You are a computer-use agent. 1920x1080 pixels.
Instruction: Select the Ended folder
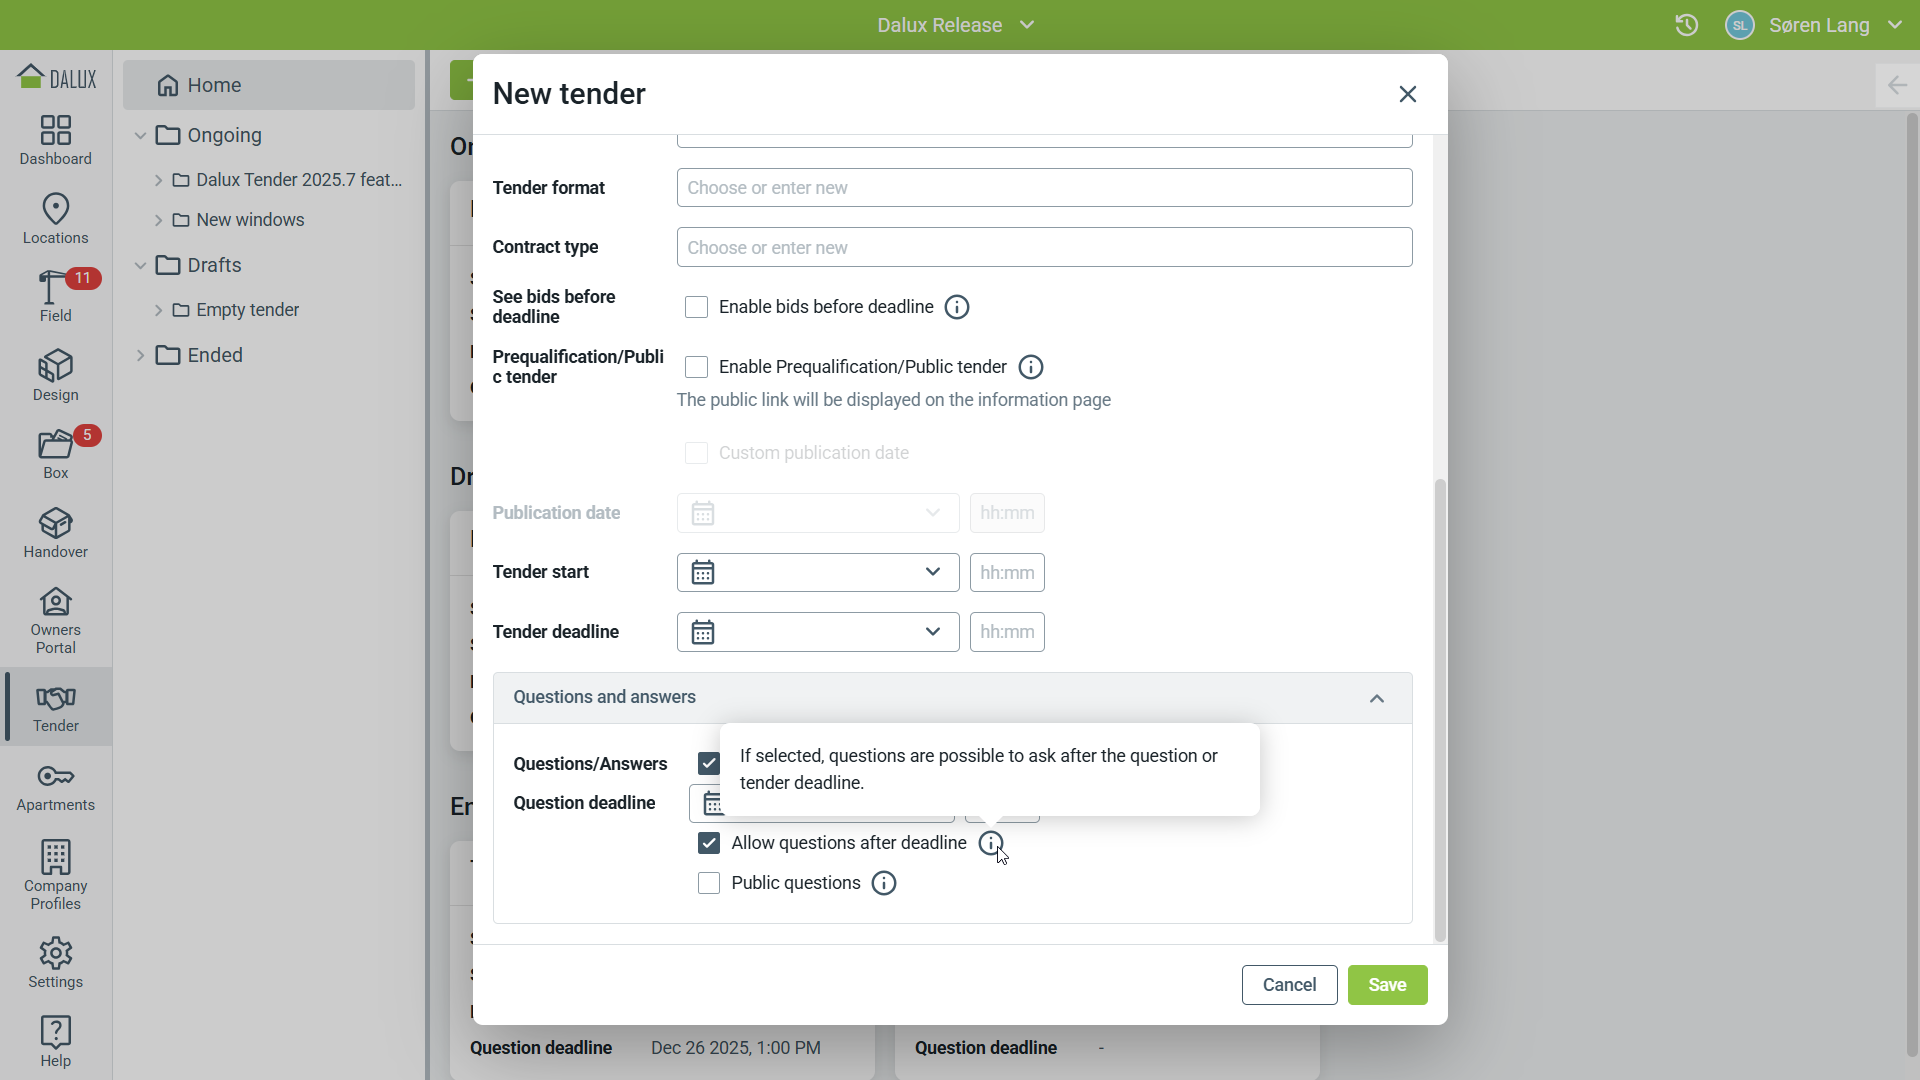pos(215,355)
